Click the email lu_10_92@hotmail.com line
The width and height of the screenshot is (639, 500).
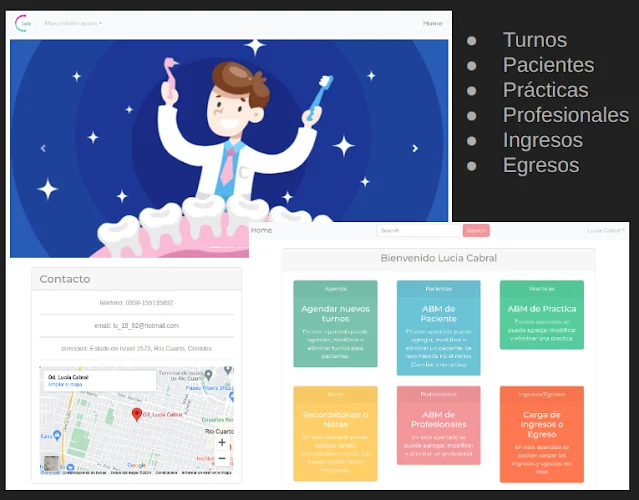coord(137,326)
